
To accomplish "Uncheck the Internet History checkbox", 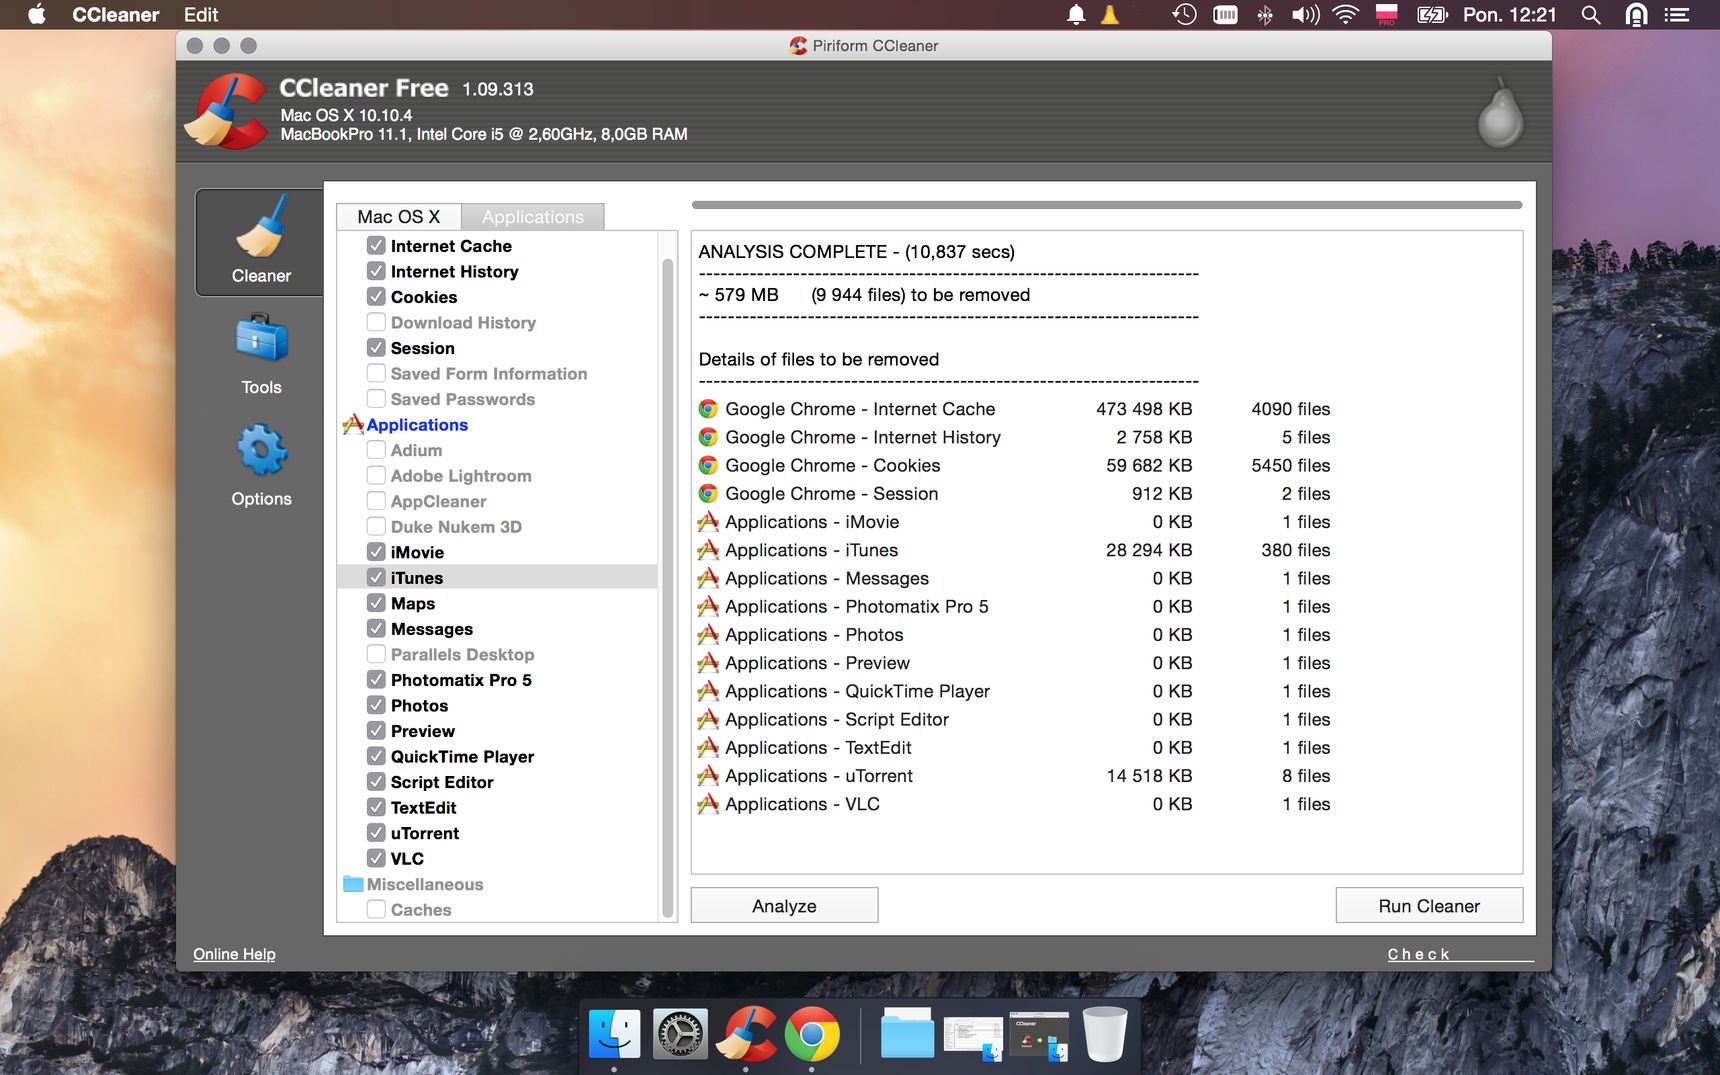I will coord(376,271).
